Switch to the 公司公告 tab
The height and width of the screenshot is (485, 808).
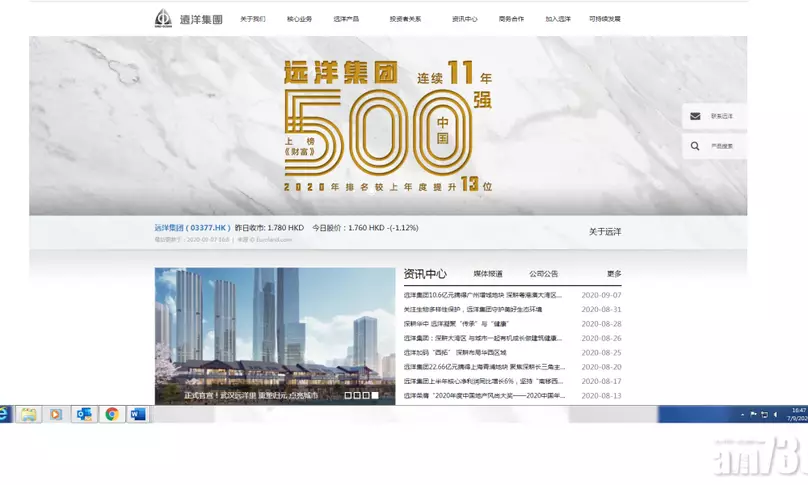pos(544,274)
